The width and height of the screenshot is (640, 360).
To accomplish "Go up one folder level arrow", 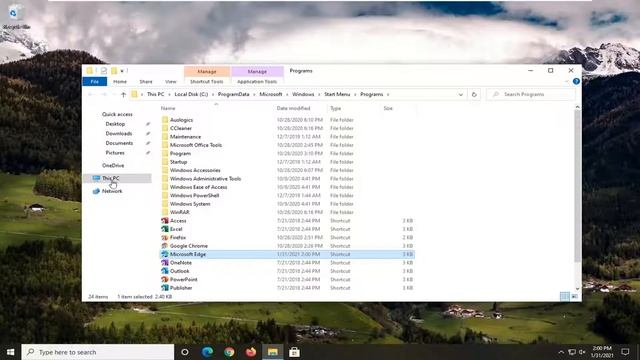I will (x=123, y=94).
